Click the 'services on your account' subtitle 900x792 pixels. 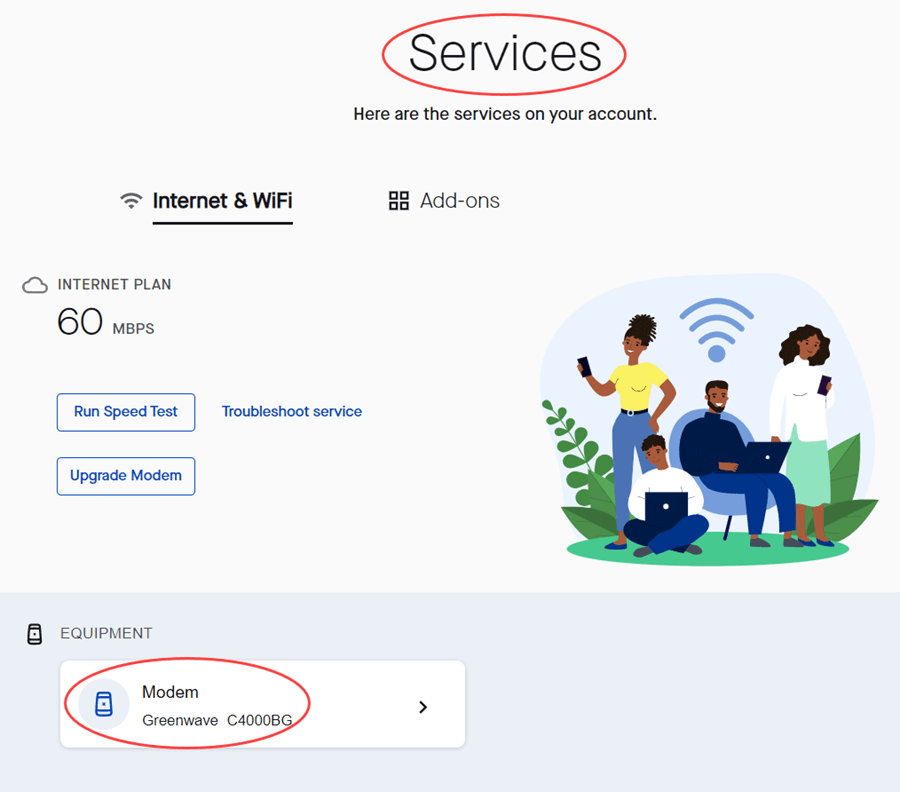pyautogui.click(x=505, y=114)
